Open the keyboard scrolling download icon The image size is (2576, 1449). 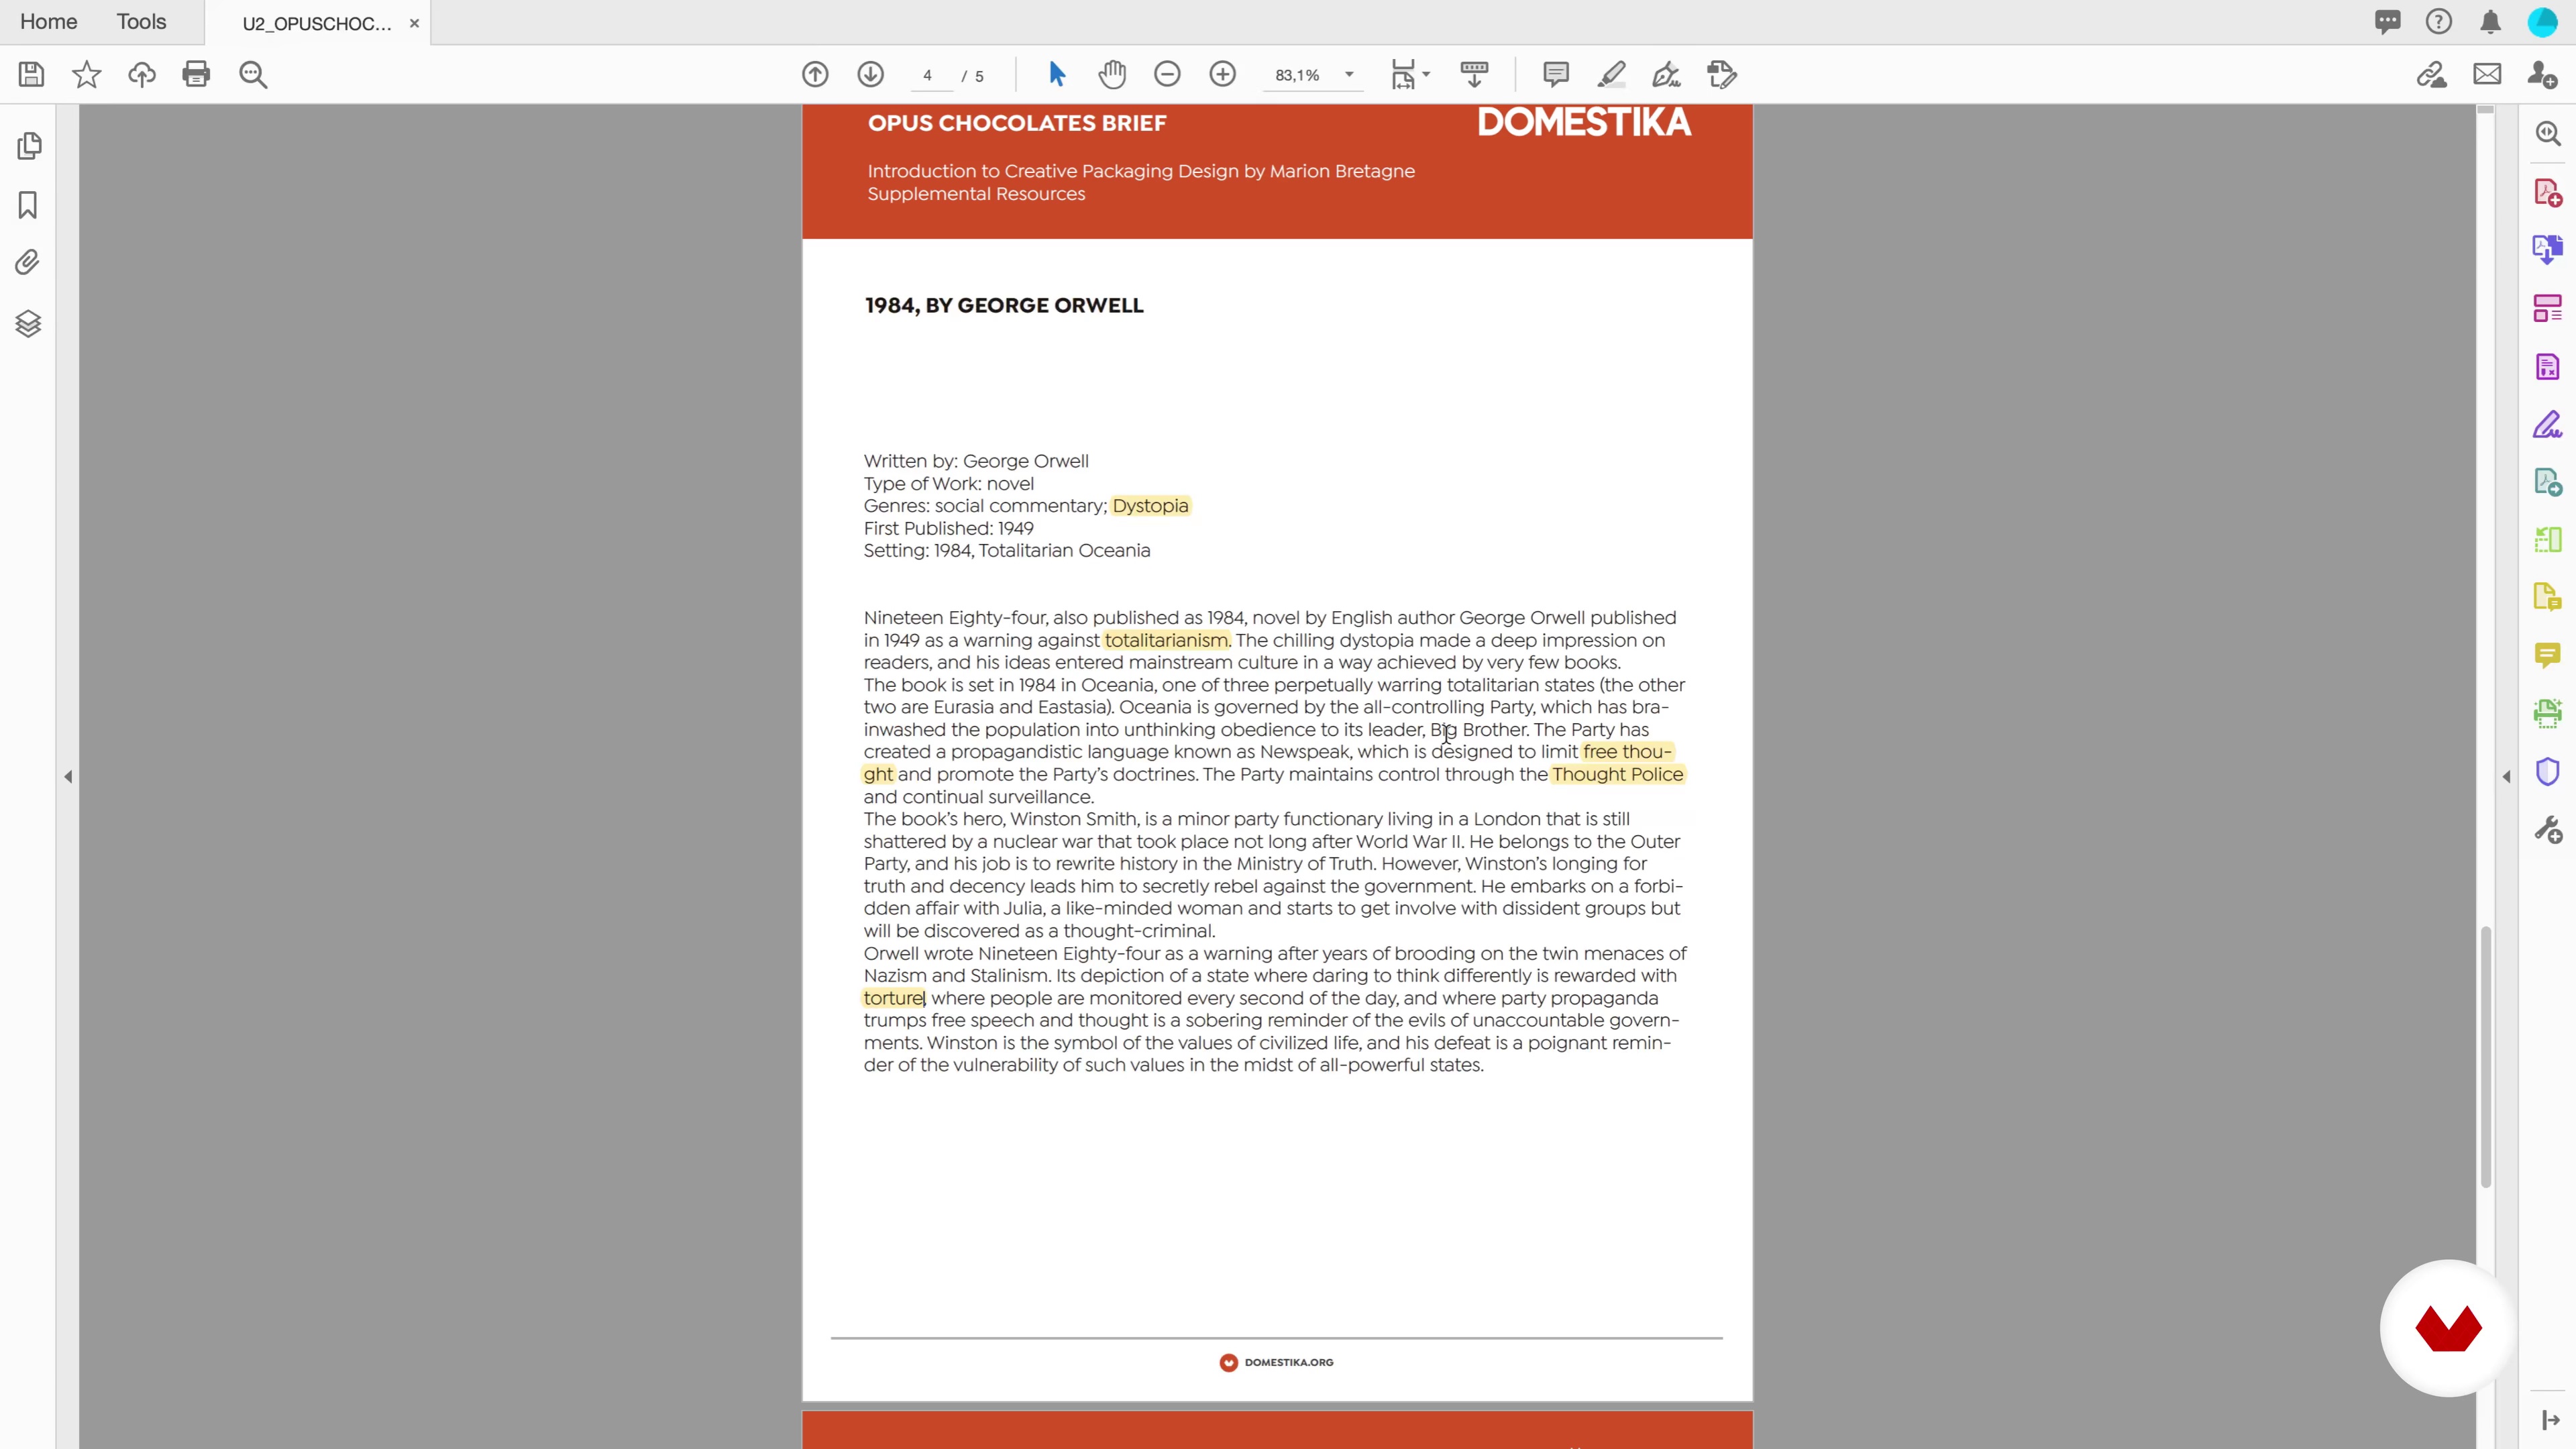click(1474, 74)
